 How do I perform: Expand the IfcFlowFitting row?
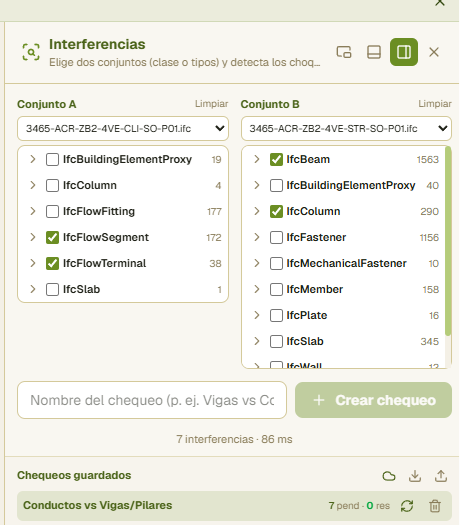click(x=32, y=211)
